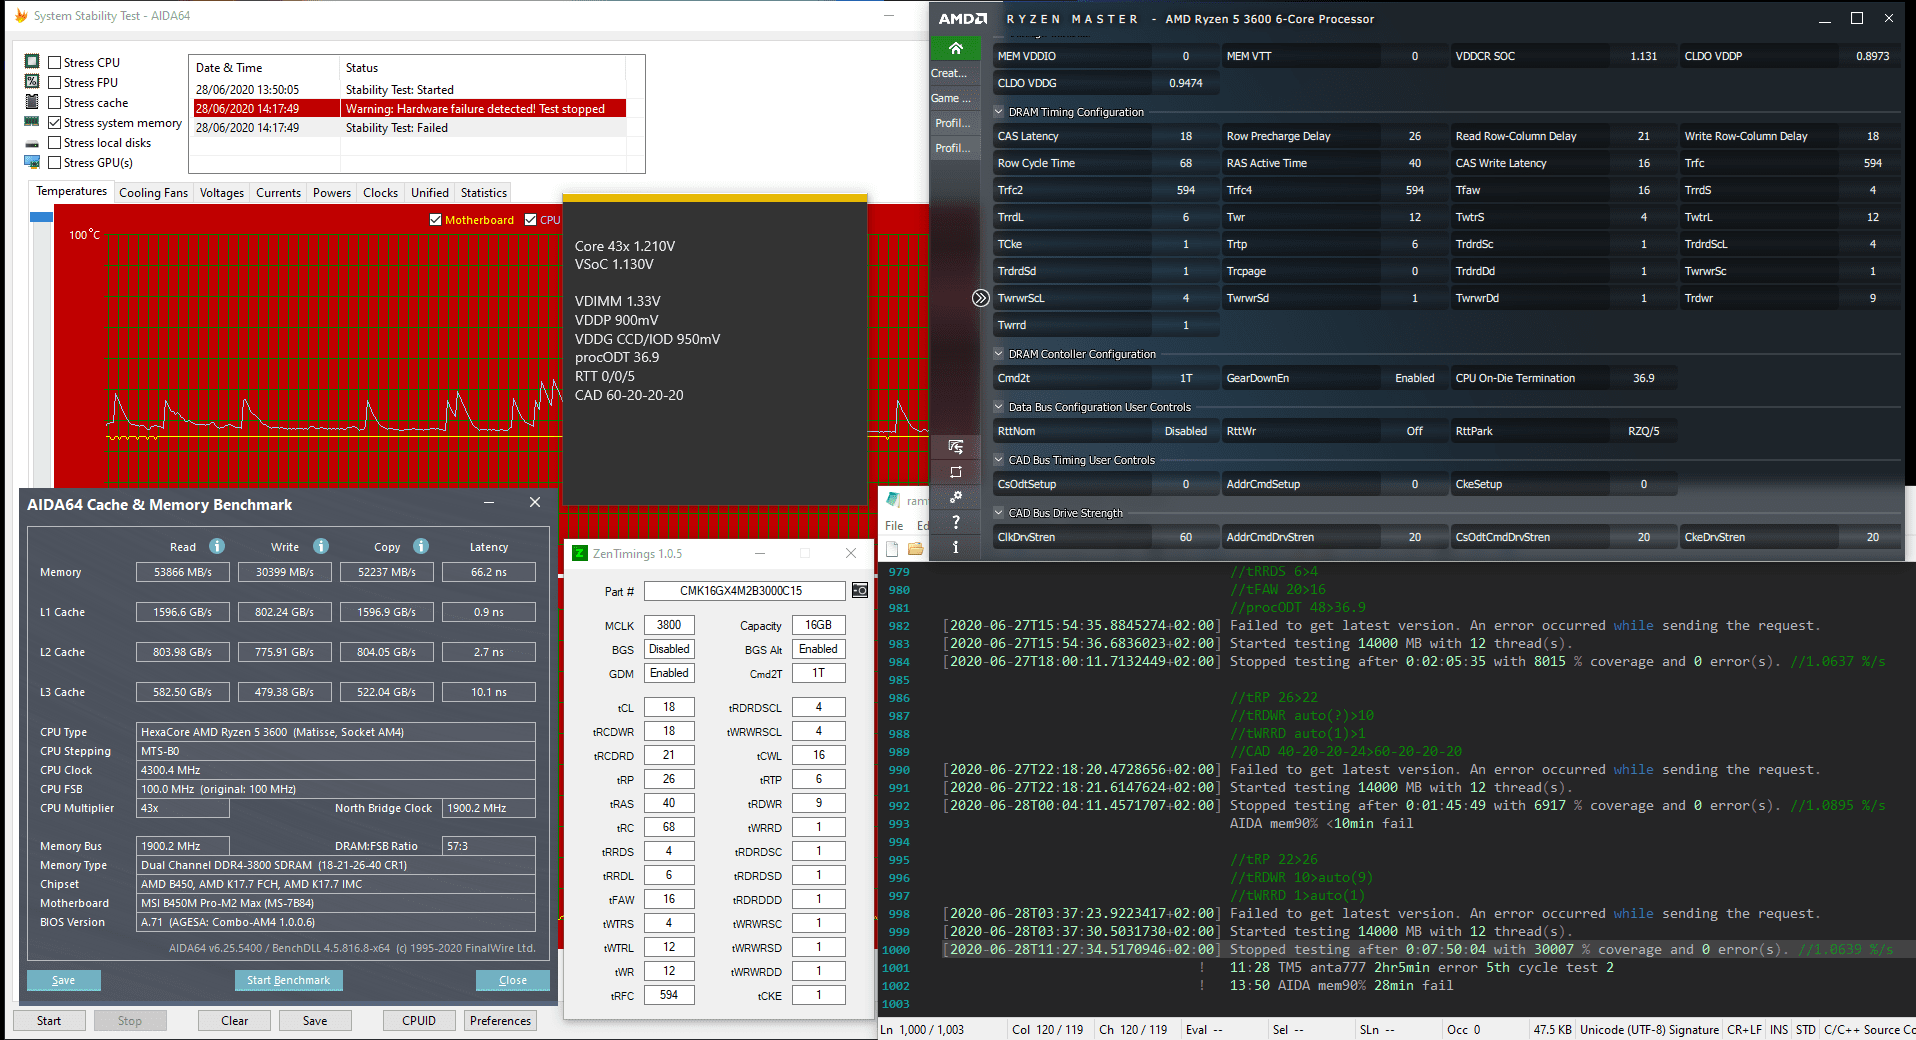Click disk drive icon beside local disks

(x=32, y=143)
